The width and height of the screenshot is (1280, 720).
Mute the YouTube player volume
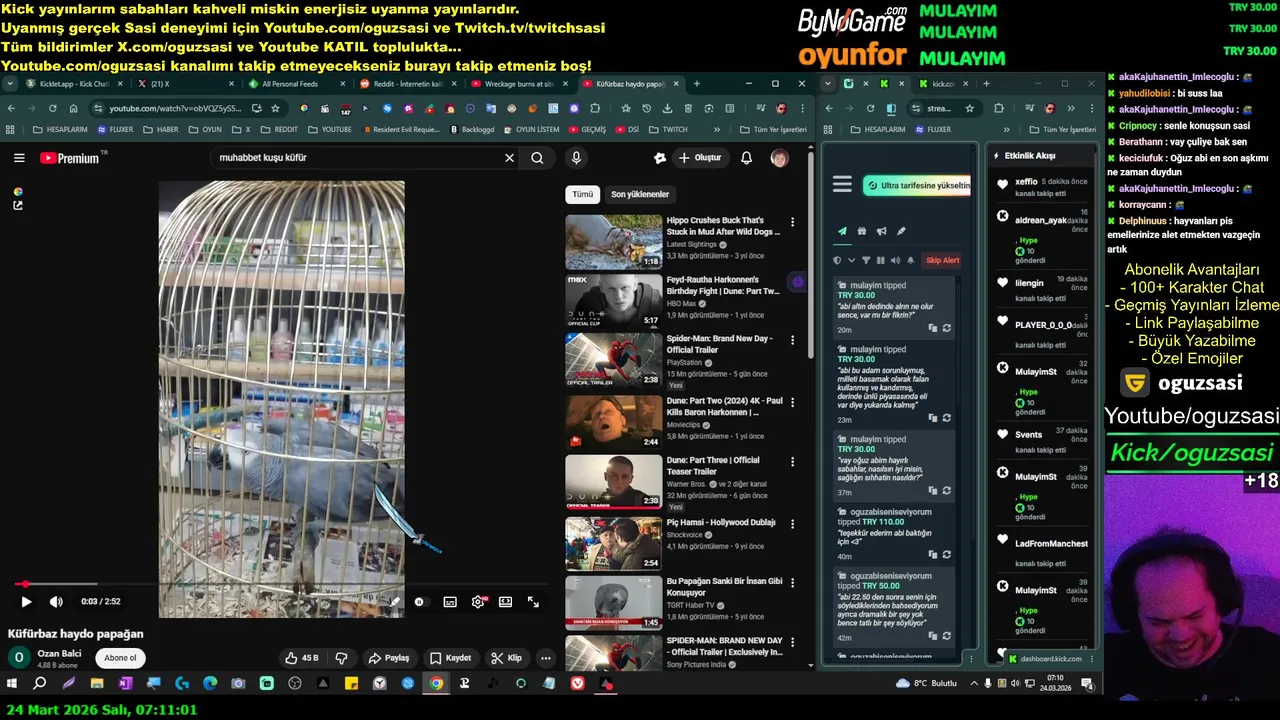(56, 602)
